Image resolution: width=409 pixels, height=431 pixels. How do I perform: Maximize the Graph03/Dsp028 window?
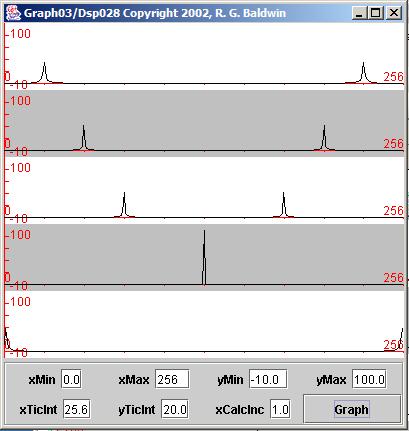[376, 13]
